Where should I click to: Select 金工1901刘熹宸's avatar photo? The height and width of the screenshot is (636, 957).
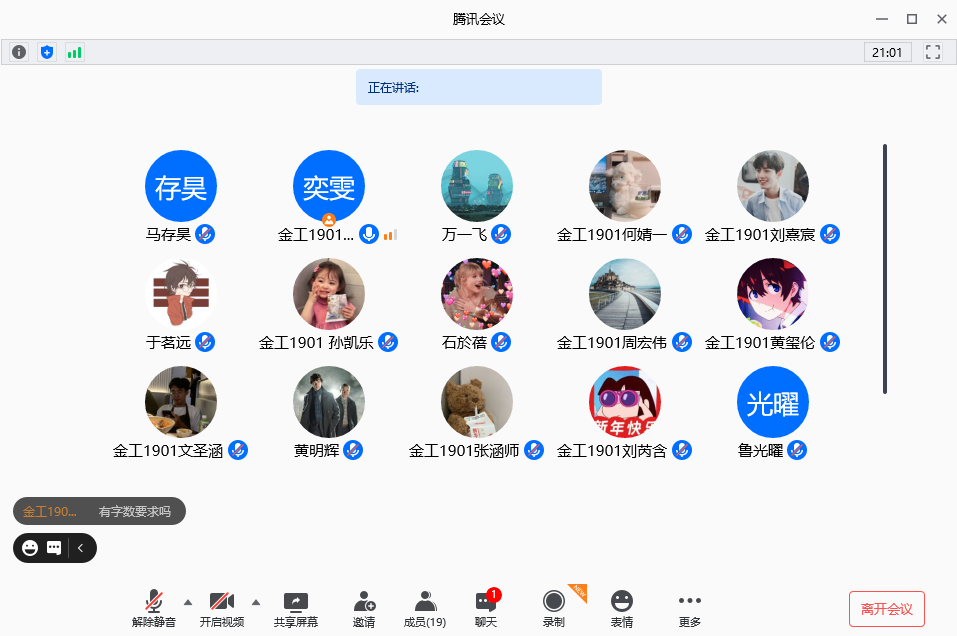tap(773, 186)
